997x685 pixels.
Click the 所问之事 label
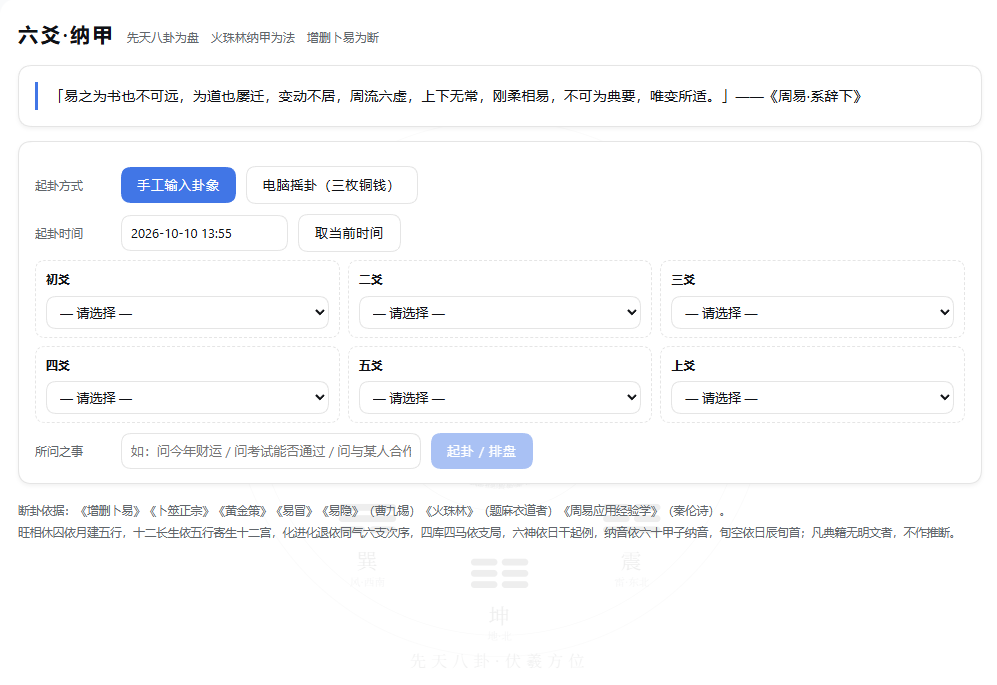59,452
